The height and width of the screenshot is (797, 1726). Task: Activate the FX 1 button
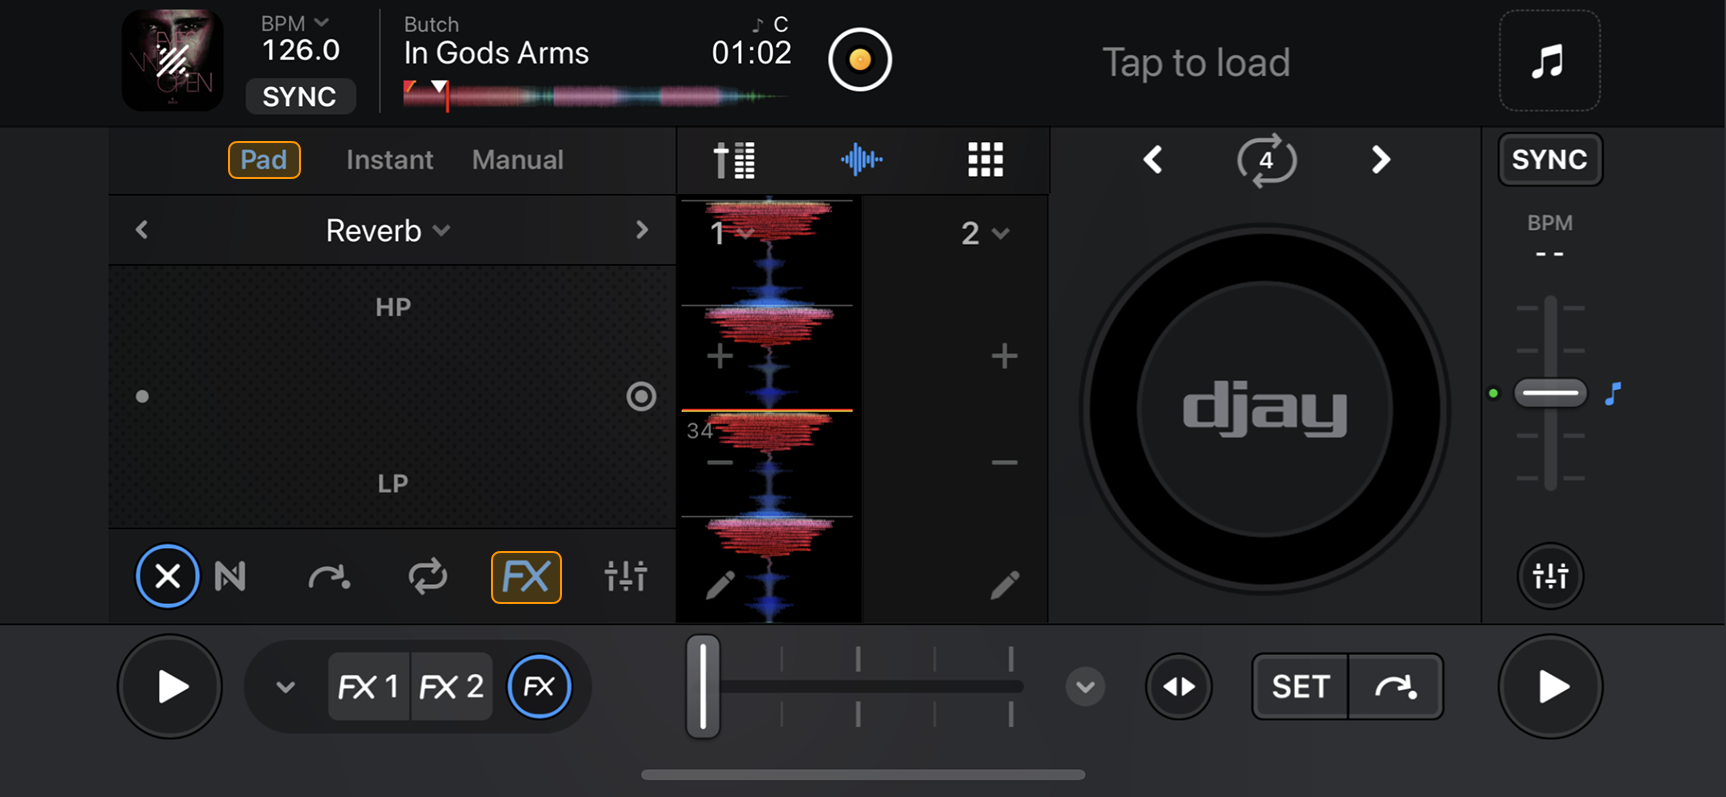369,687
